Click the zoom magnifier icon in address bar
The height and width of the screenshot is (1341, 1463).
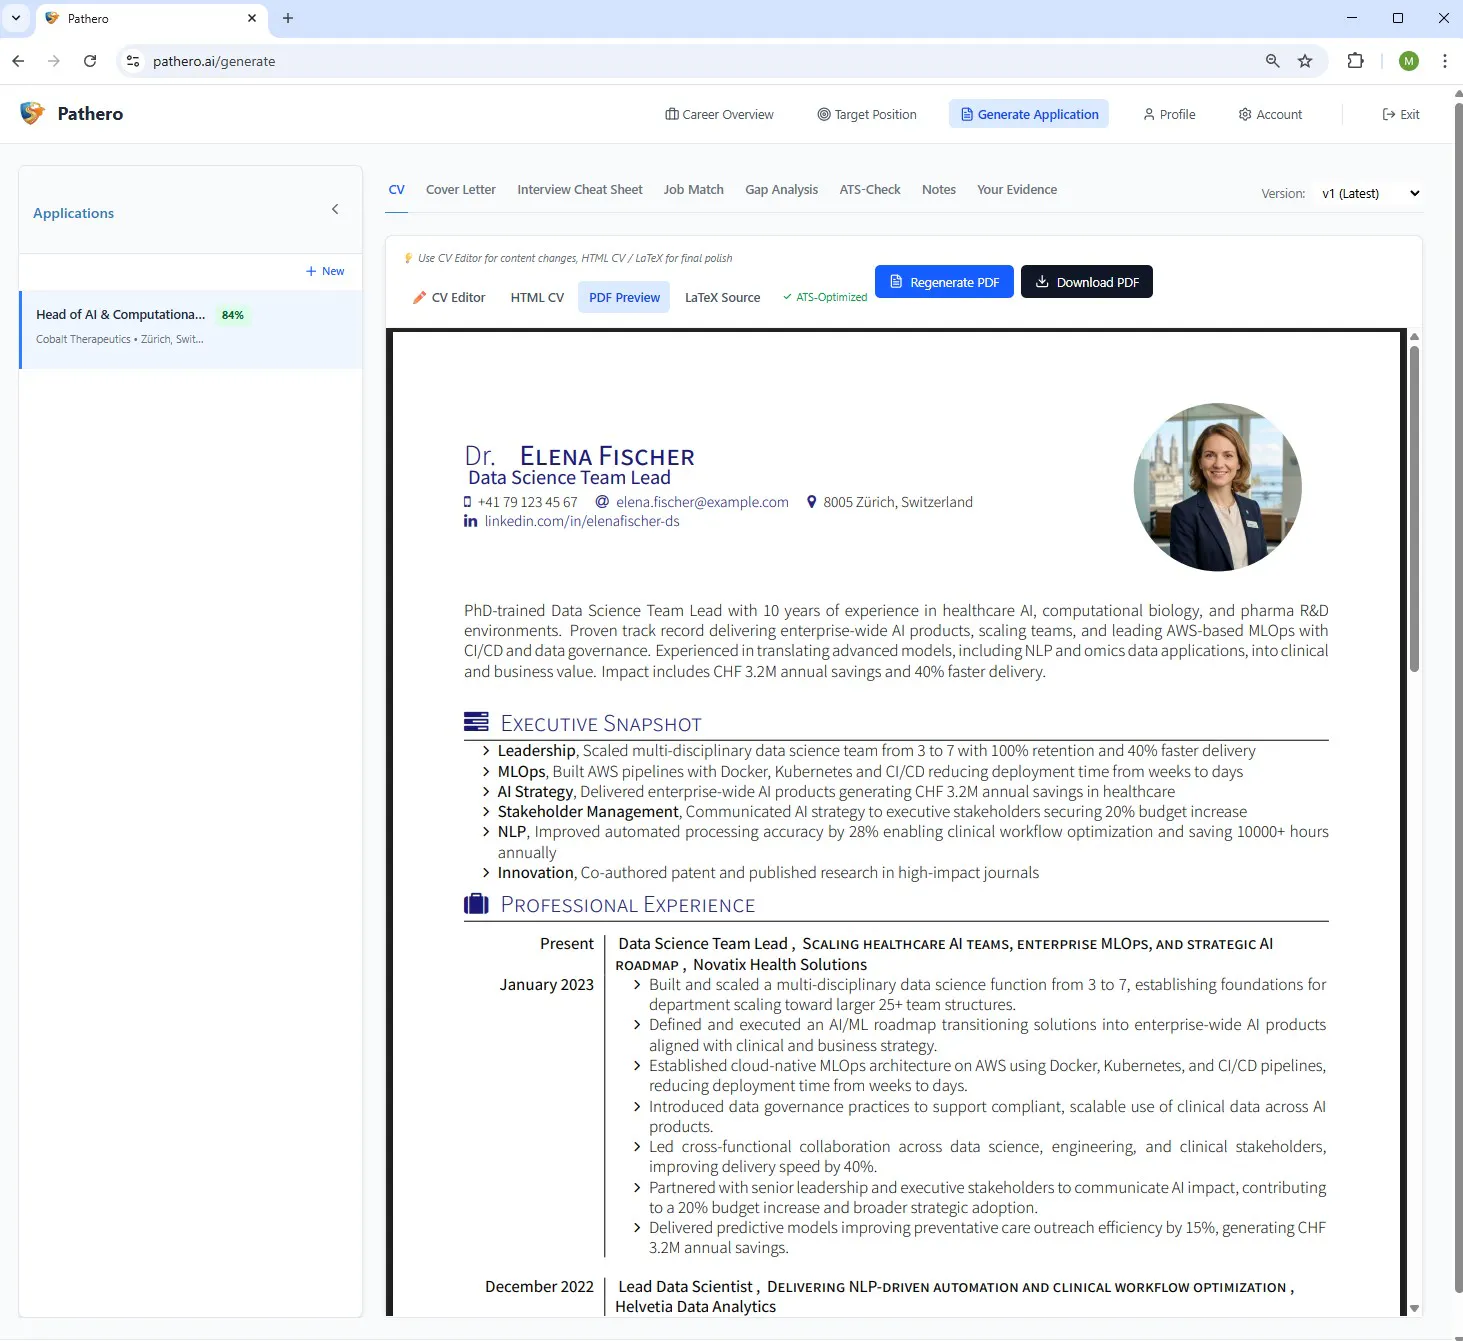click(1273, 61)
